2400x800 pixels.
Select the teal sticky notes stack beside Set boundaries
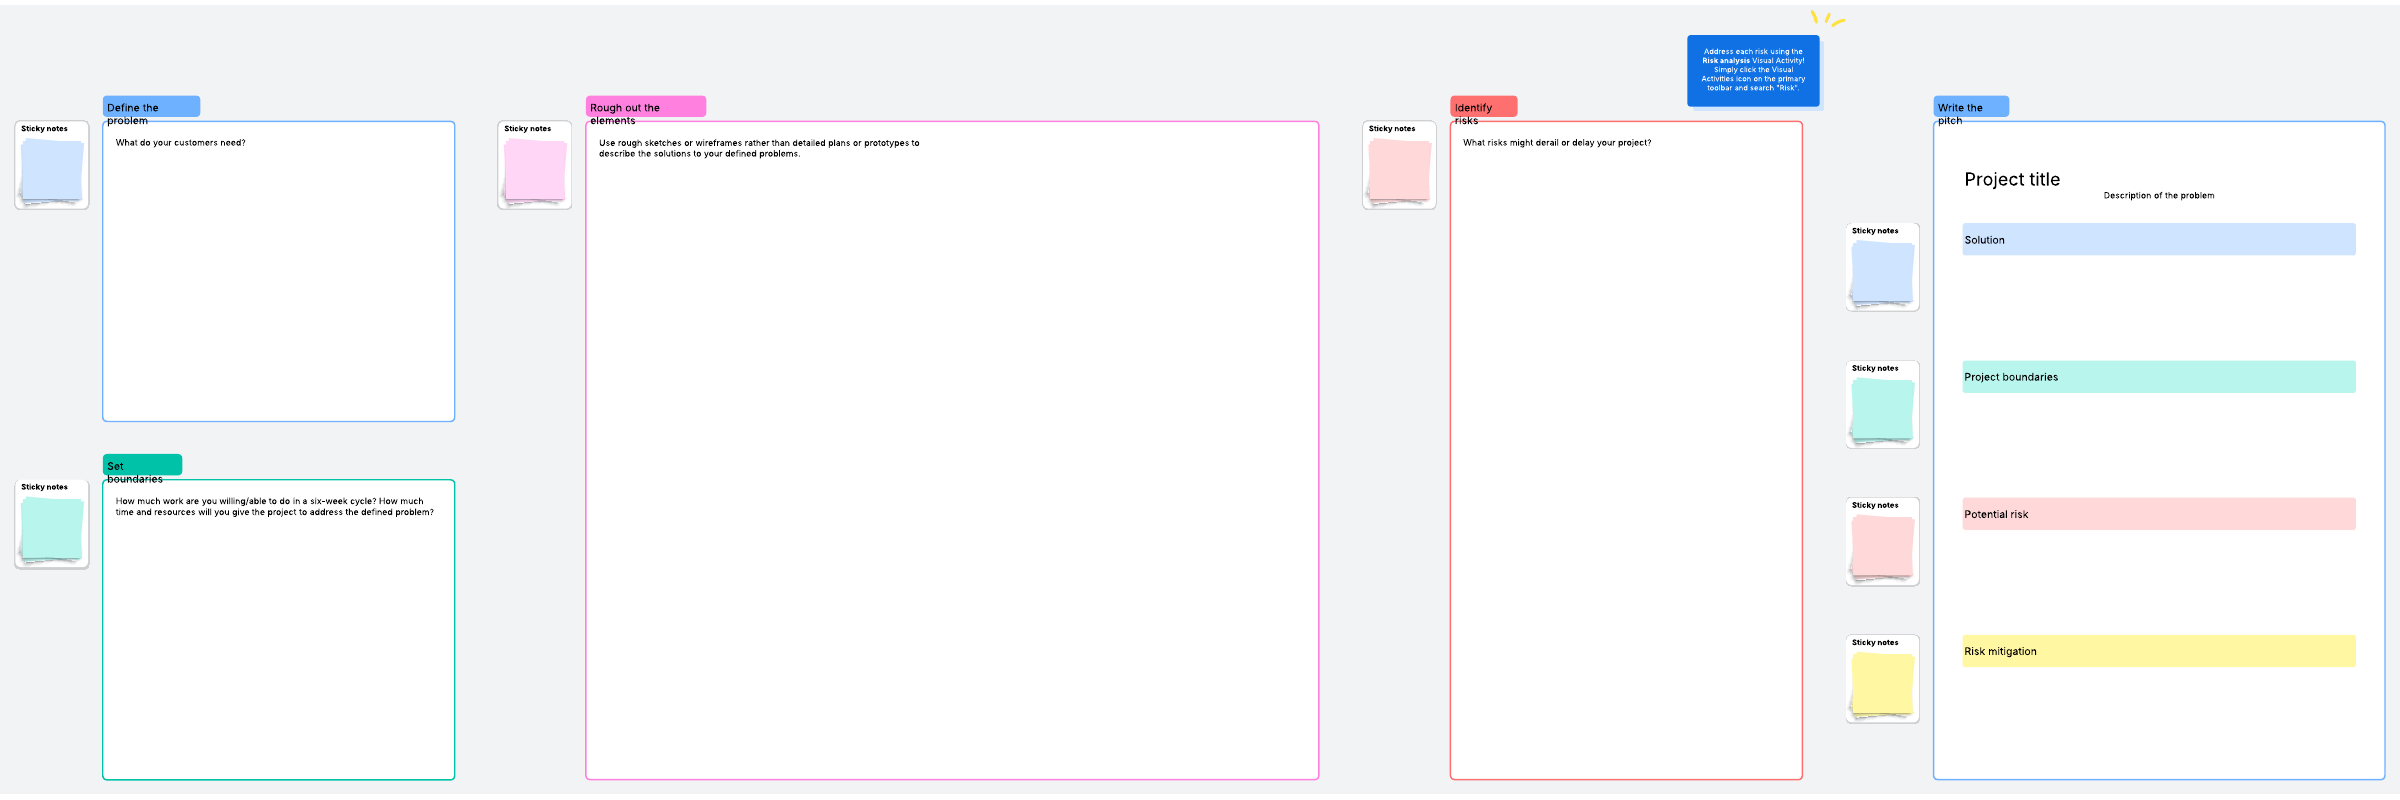[52, 528]
